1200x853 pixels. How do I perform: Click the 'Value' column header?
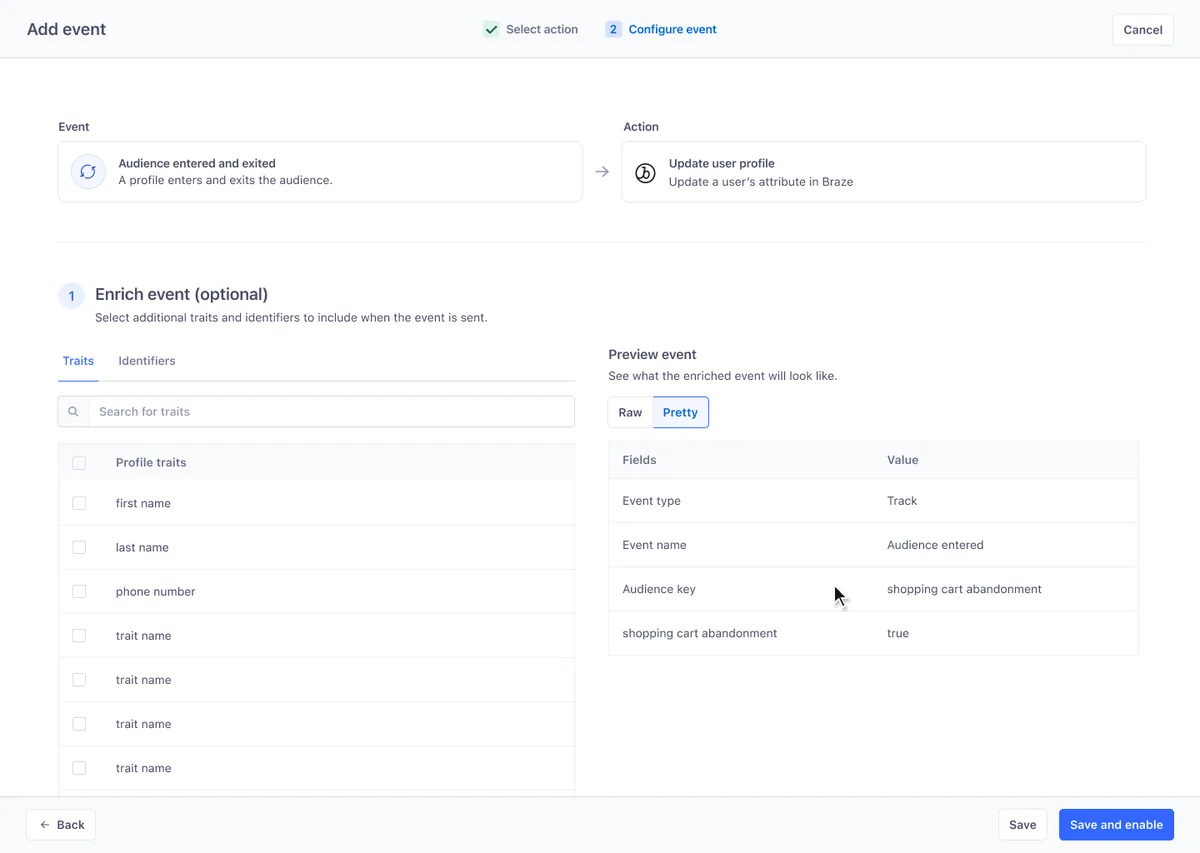pos(902,460)
